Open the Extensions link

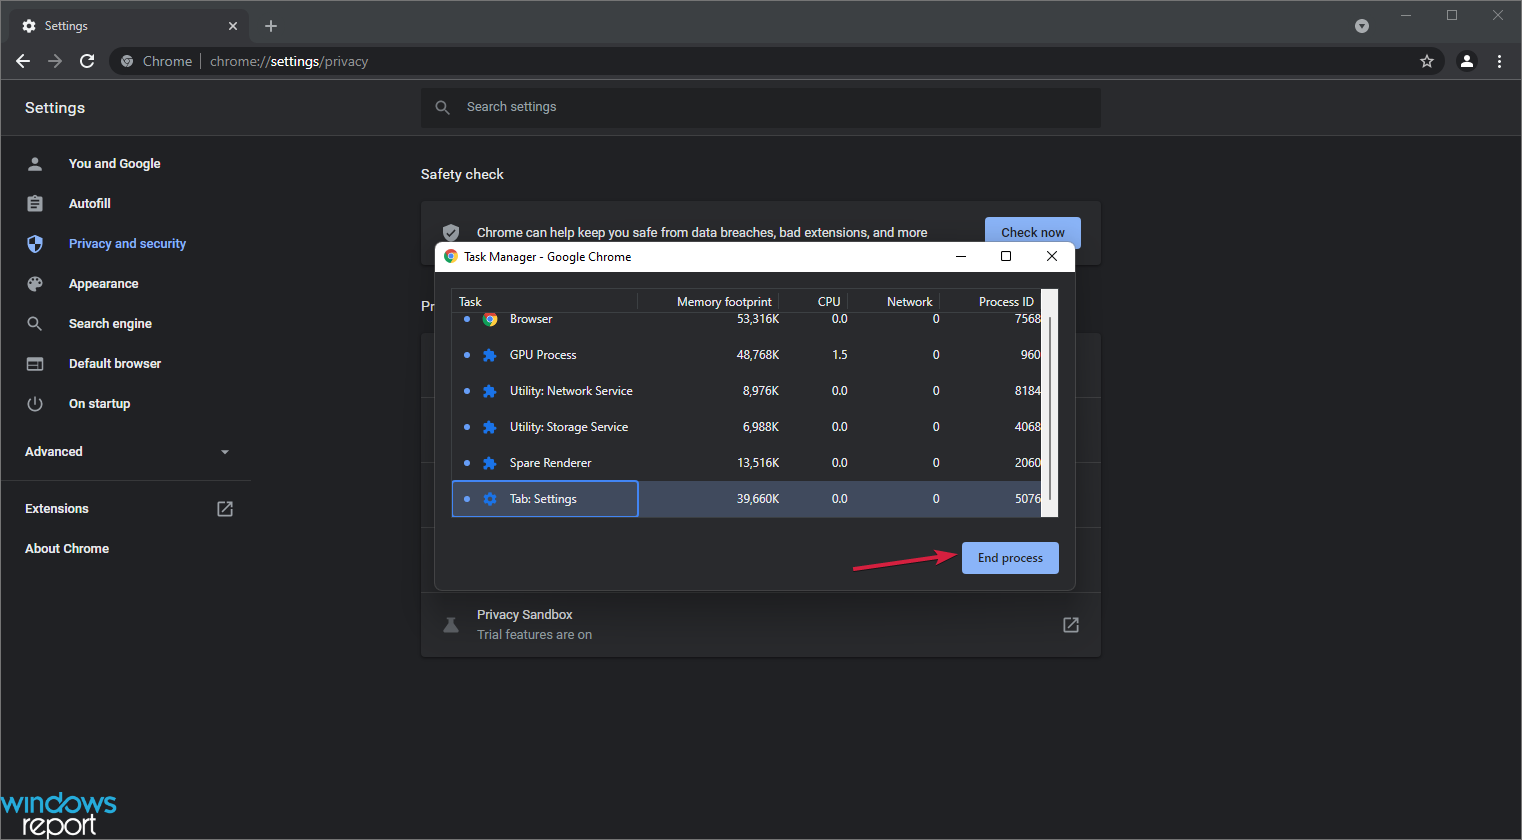point(57,508)
